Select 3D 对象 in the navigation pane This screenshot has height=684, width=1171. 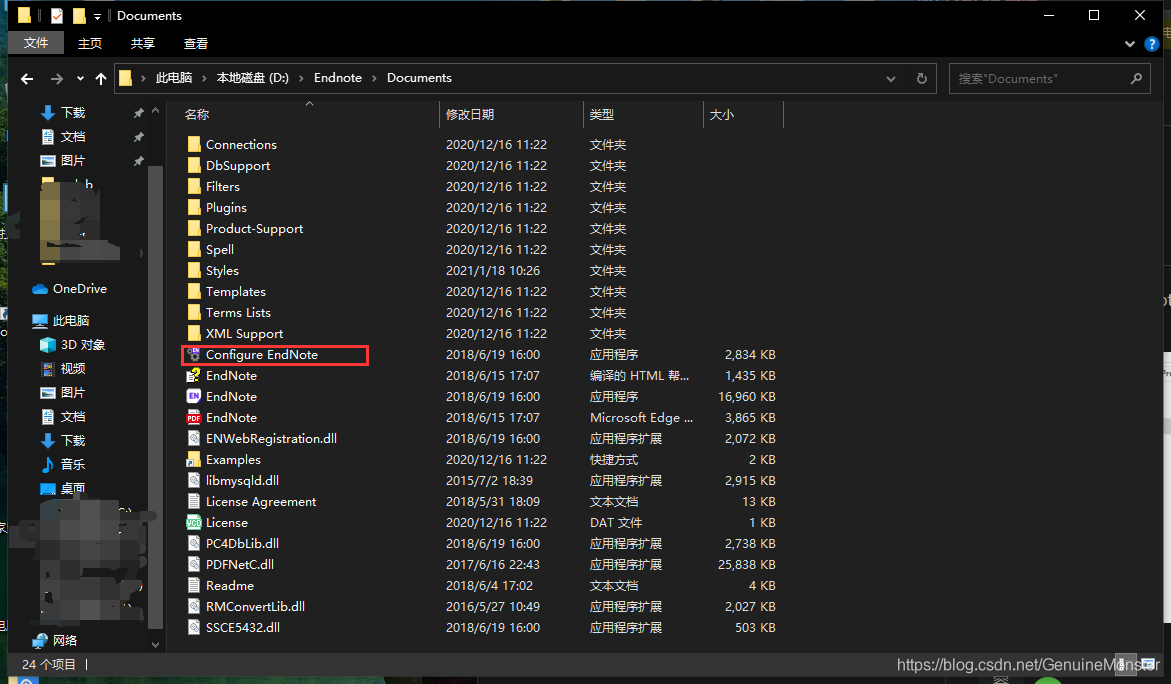[x=72, y=345]
